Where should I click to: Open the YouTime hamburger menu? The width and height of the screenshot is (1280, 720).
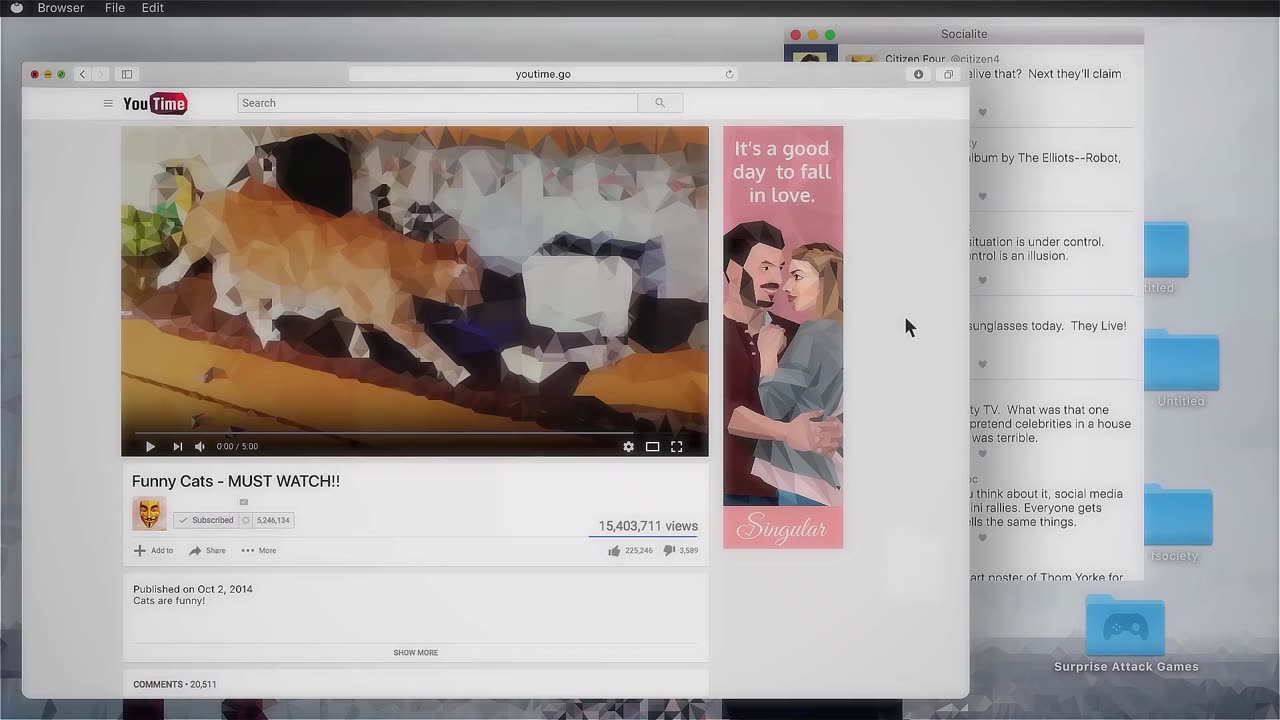(x=108, y=103)
